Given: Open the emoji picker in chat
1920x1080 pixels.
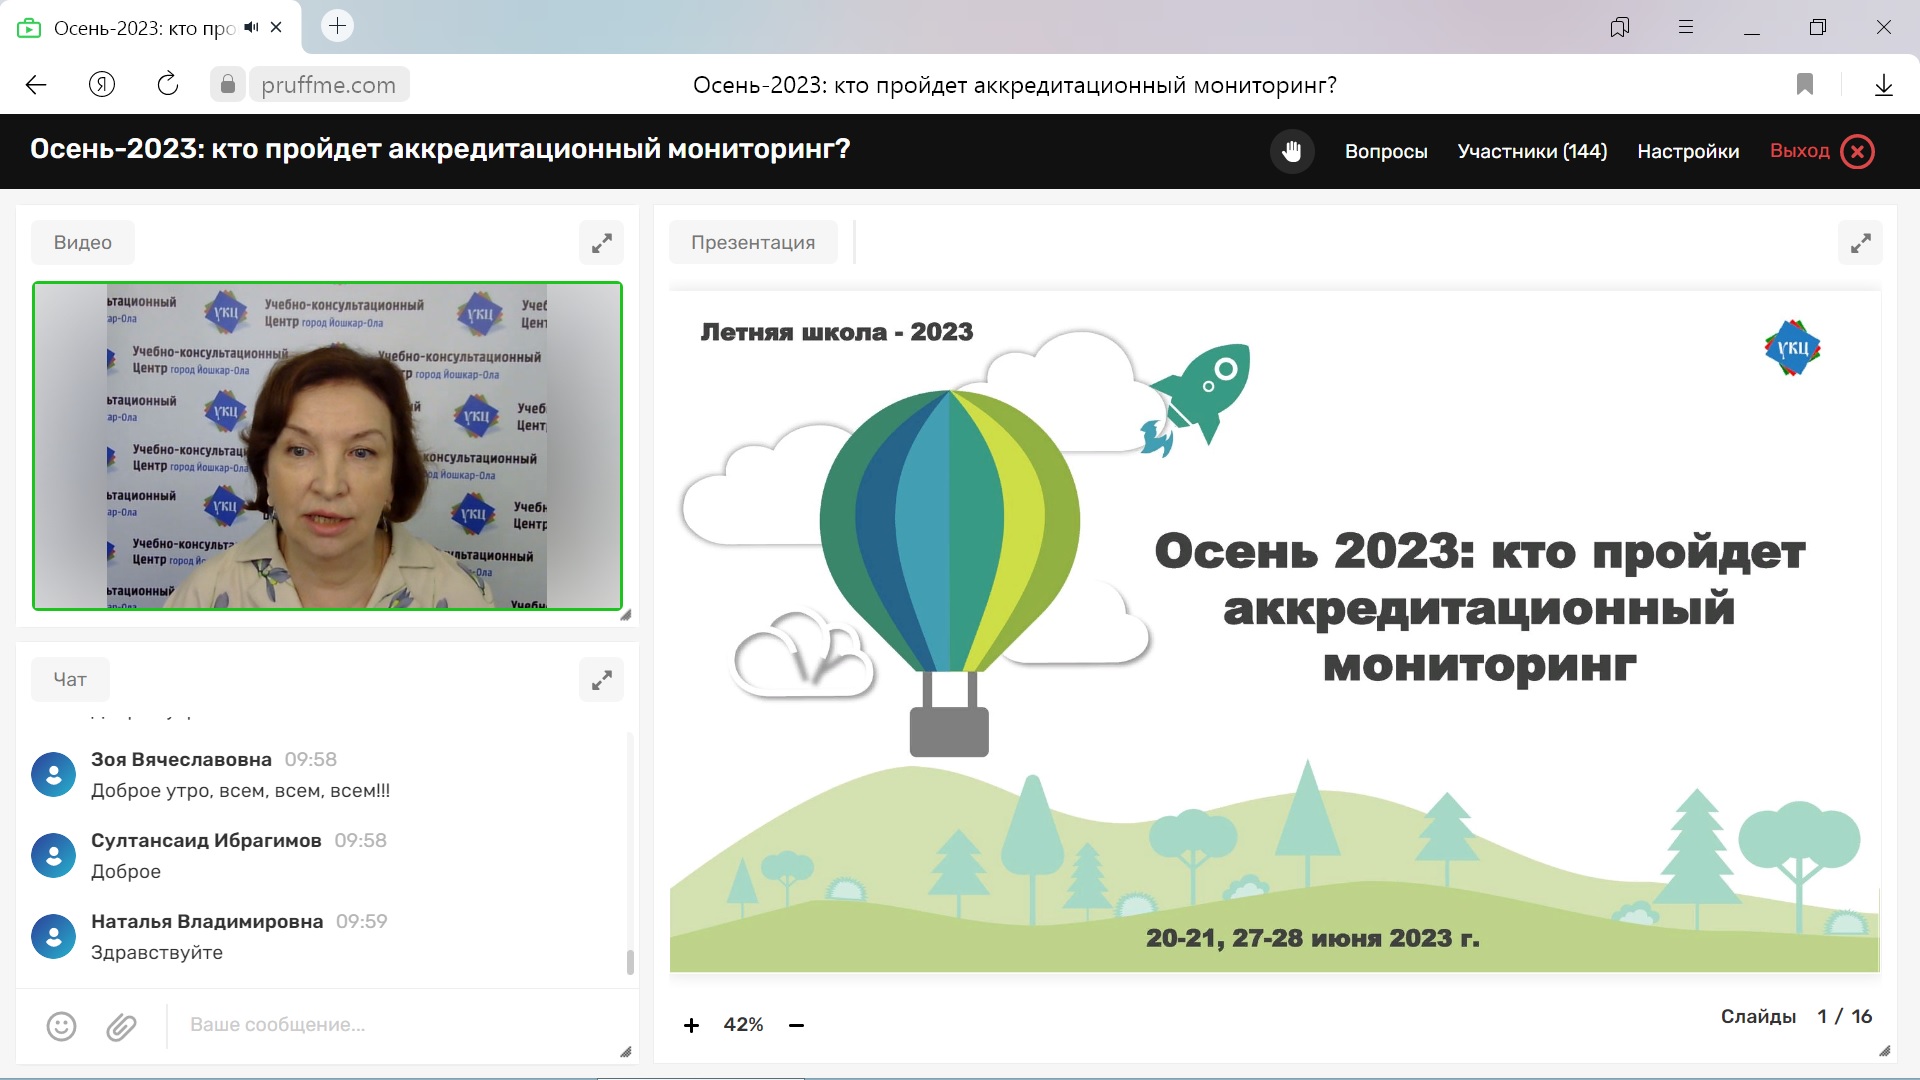Looking at the screenshot, I should coord(61,1026).
